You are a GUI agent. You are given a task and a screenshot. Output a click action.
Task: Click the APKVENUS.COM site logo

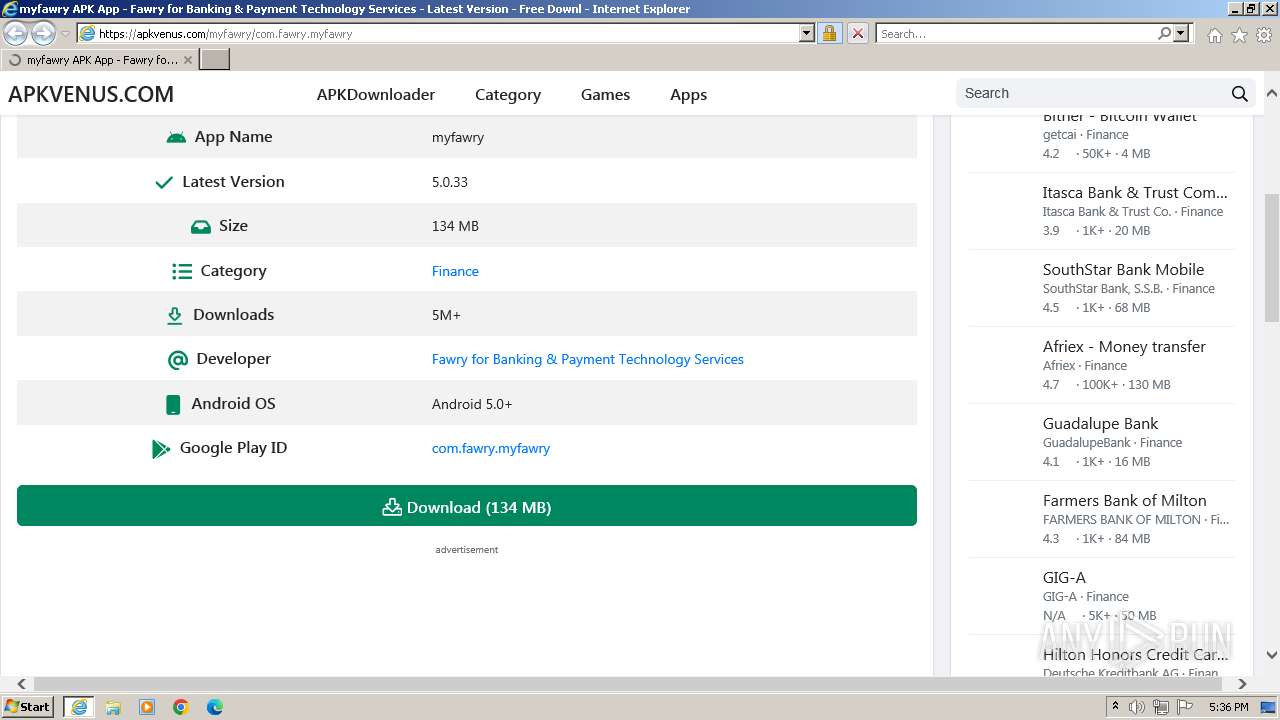point(91,94)
